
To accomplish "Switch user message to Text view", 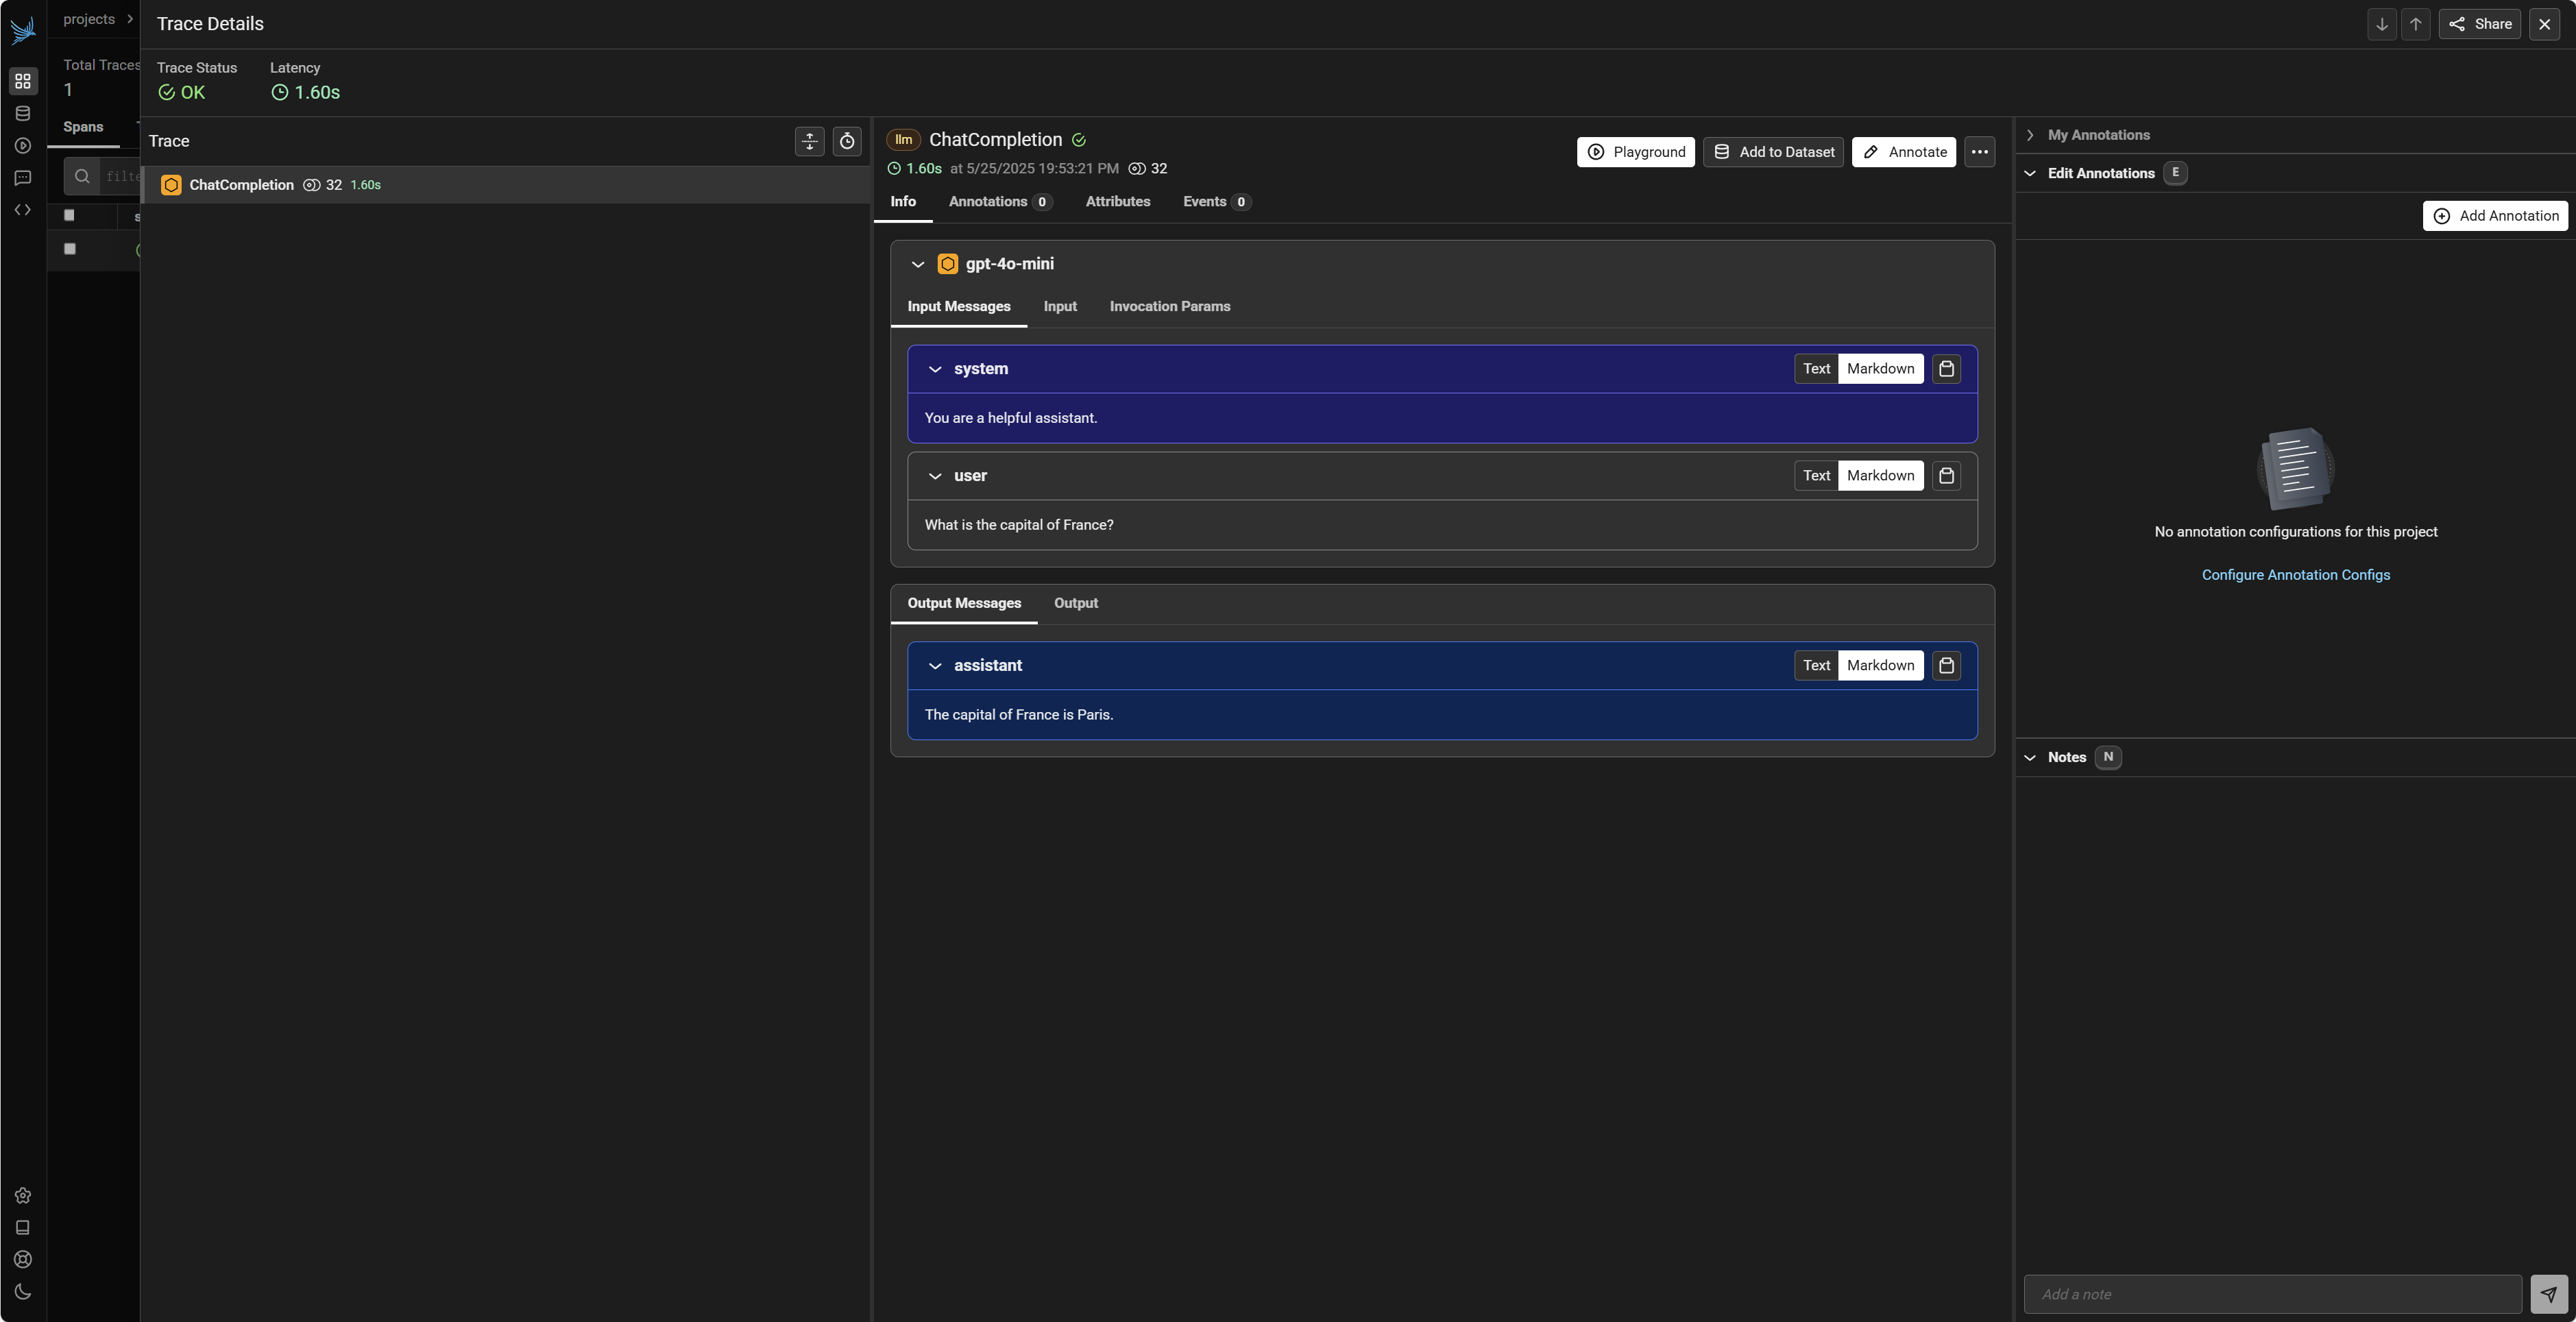I will (x=1816, y=476).
